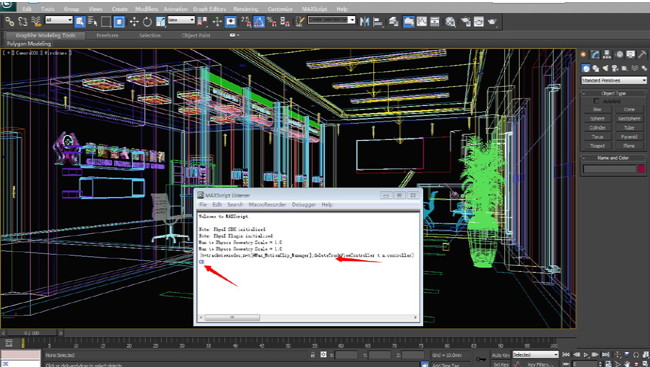Toggle Spinner Snap
This screenshot has height=367, width=650.
coord(285,22)
